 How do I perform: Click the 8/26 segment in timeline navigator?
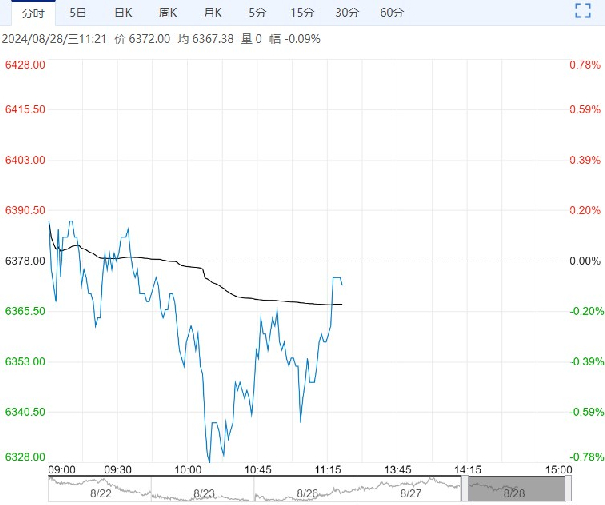pos(307,490)
